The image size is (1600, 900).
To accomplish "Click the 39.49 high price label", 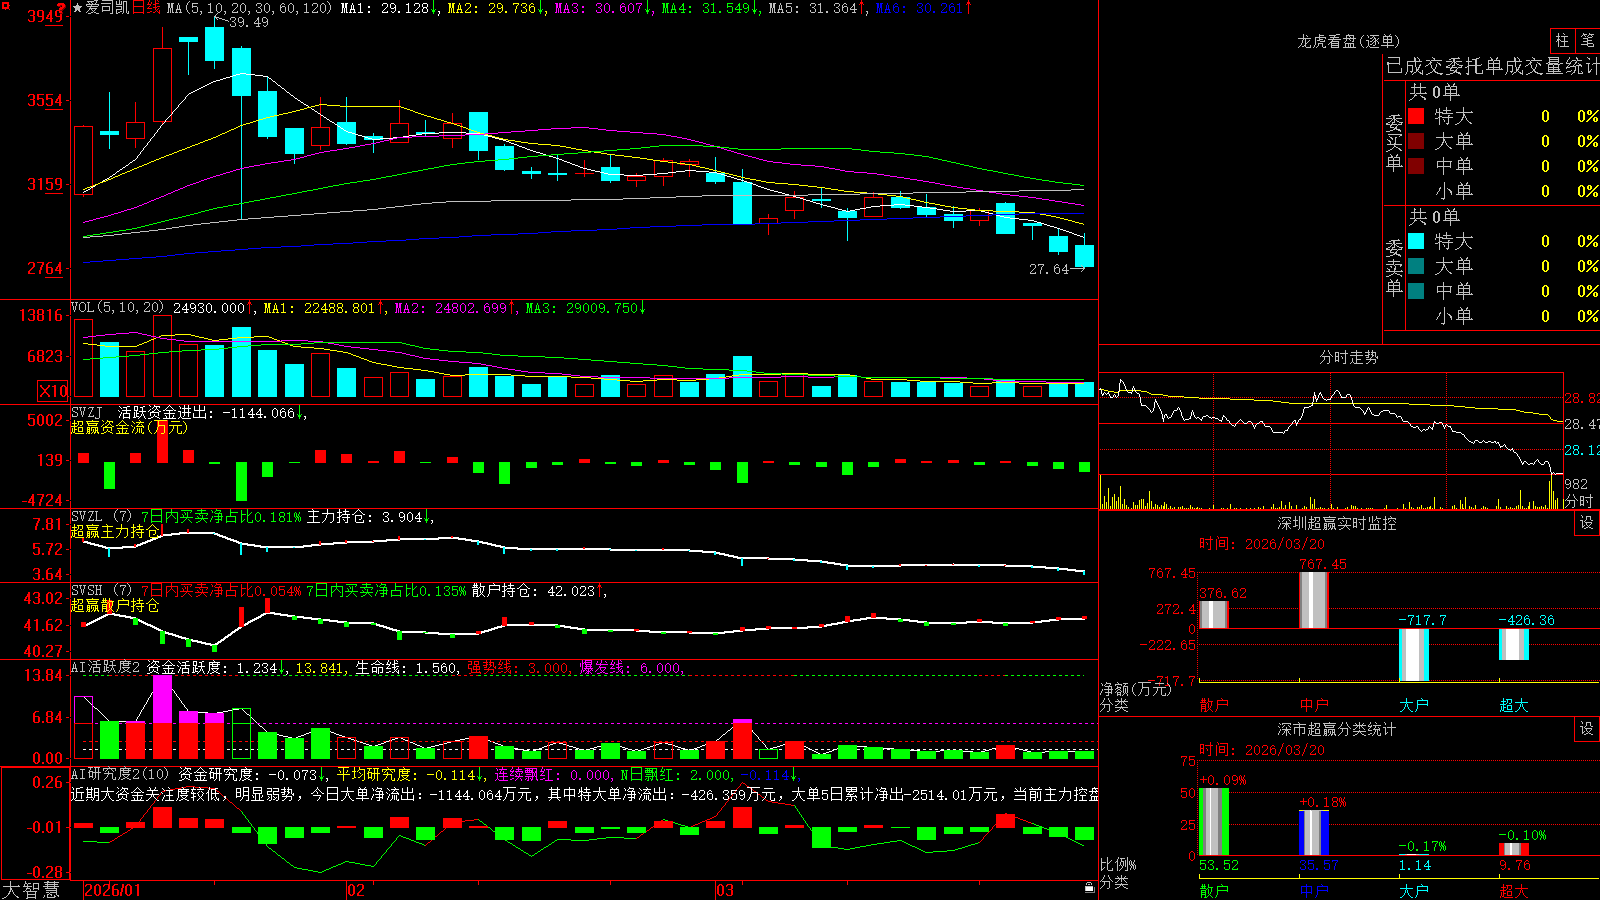I will coord(248,22).
